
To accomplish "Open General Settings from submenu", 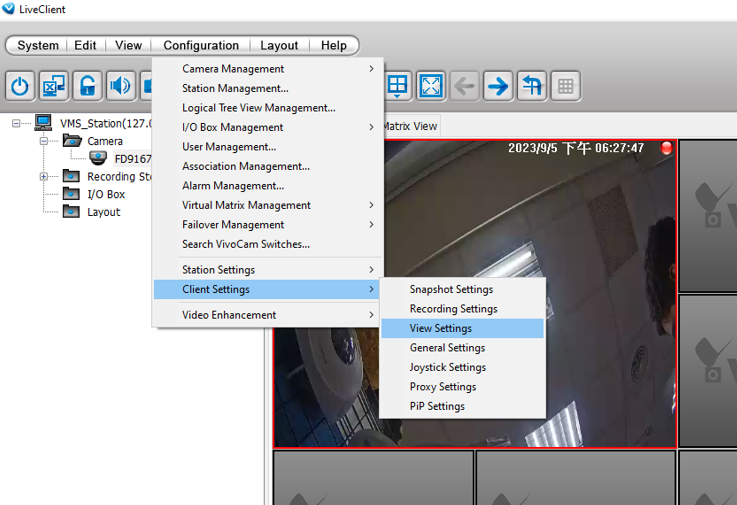I will 463,347.
